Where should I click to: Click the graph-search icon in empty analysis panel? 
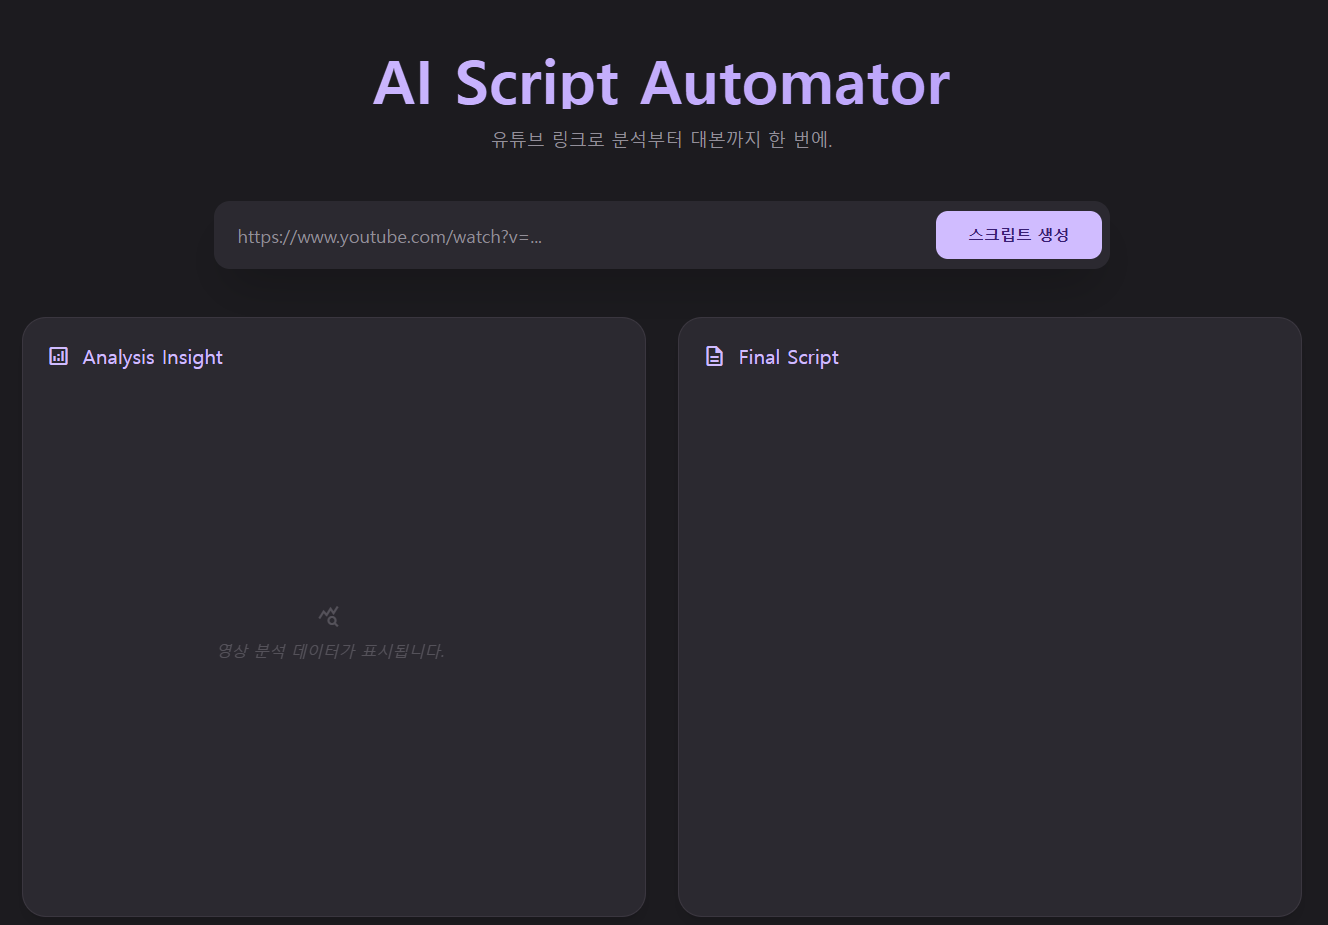click(x=329, y=616)
